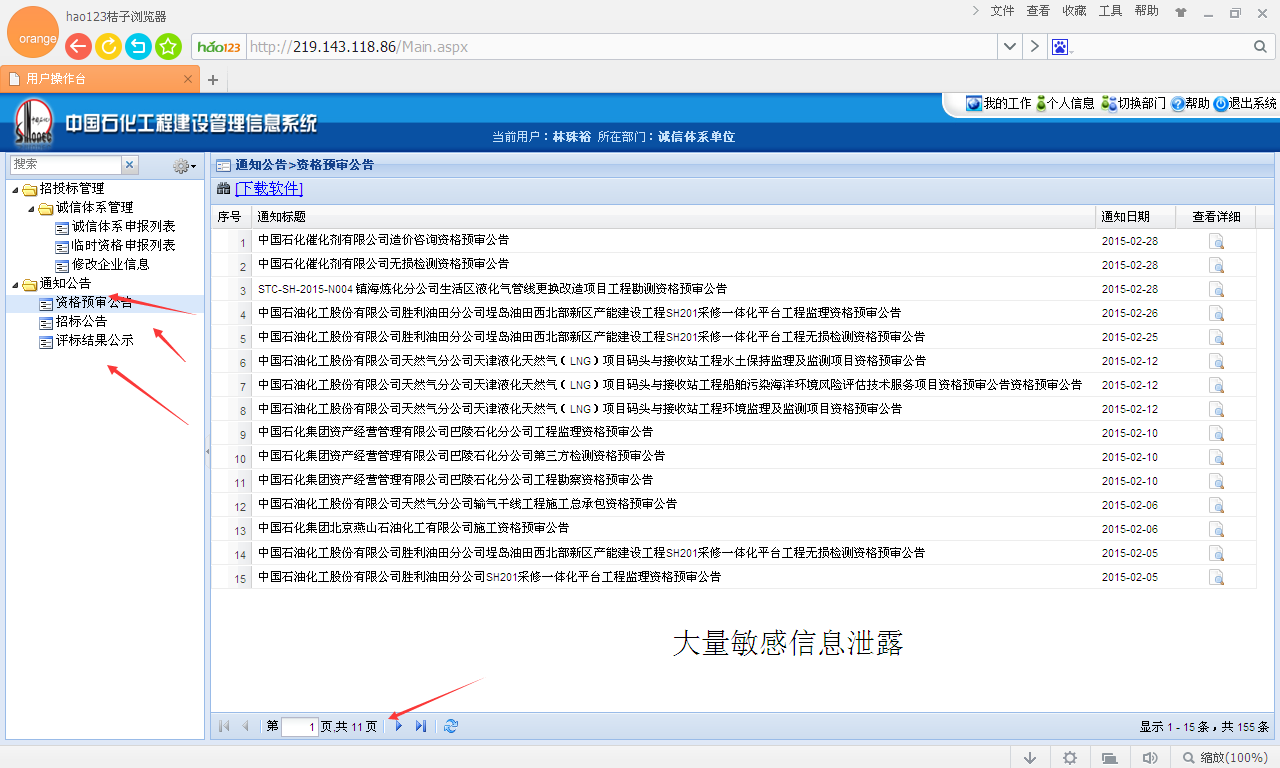View details icon for row 13 燕山石油化工
1280x768 pixels.
coord(1216,529)
